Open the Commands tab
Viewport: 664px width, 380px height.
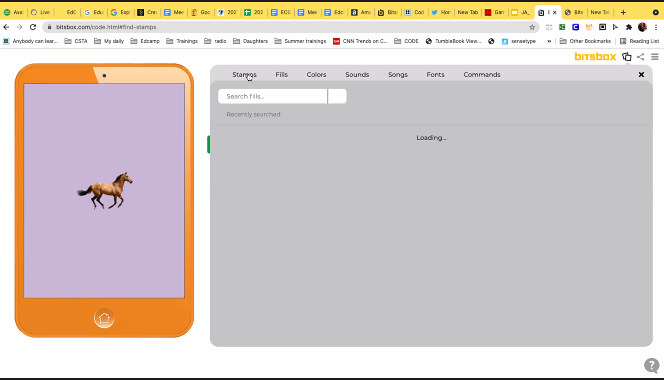coord(482,75)
